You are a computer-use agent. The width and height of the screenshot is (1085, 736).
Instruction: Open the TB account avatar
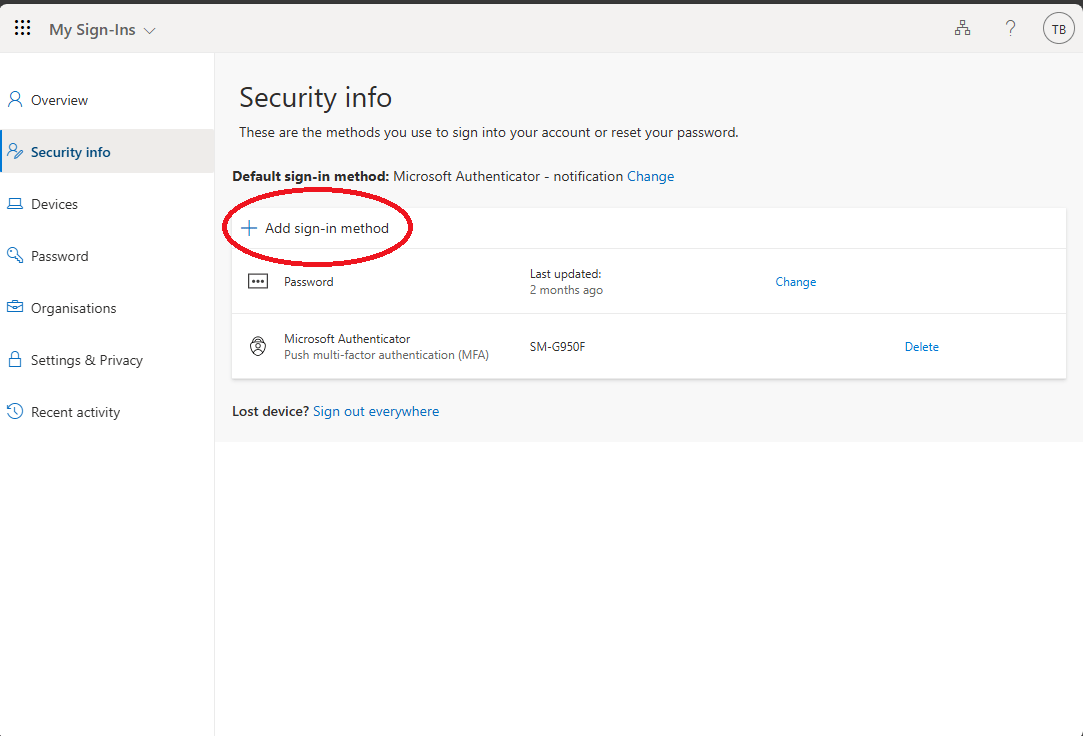click(1058, 29)
